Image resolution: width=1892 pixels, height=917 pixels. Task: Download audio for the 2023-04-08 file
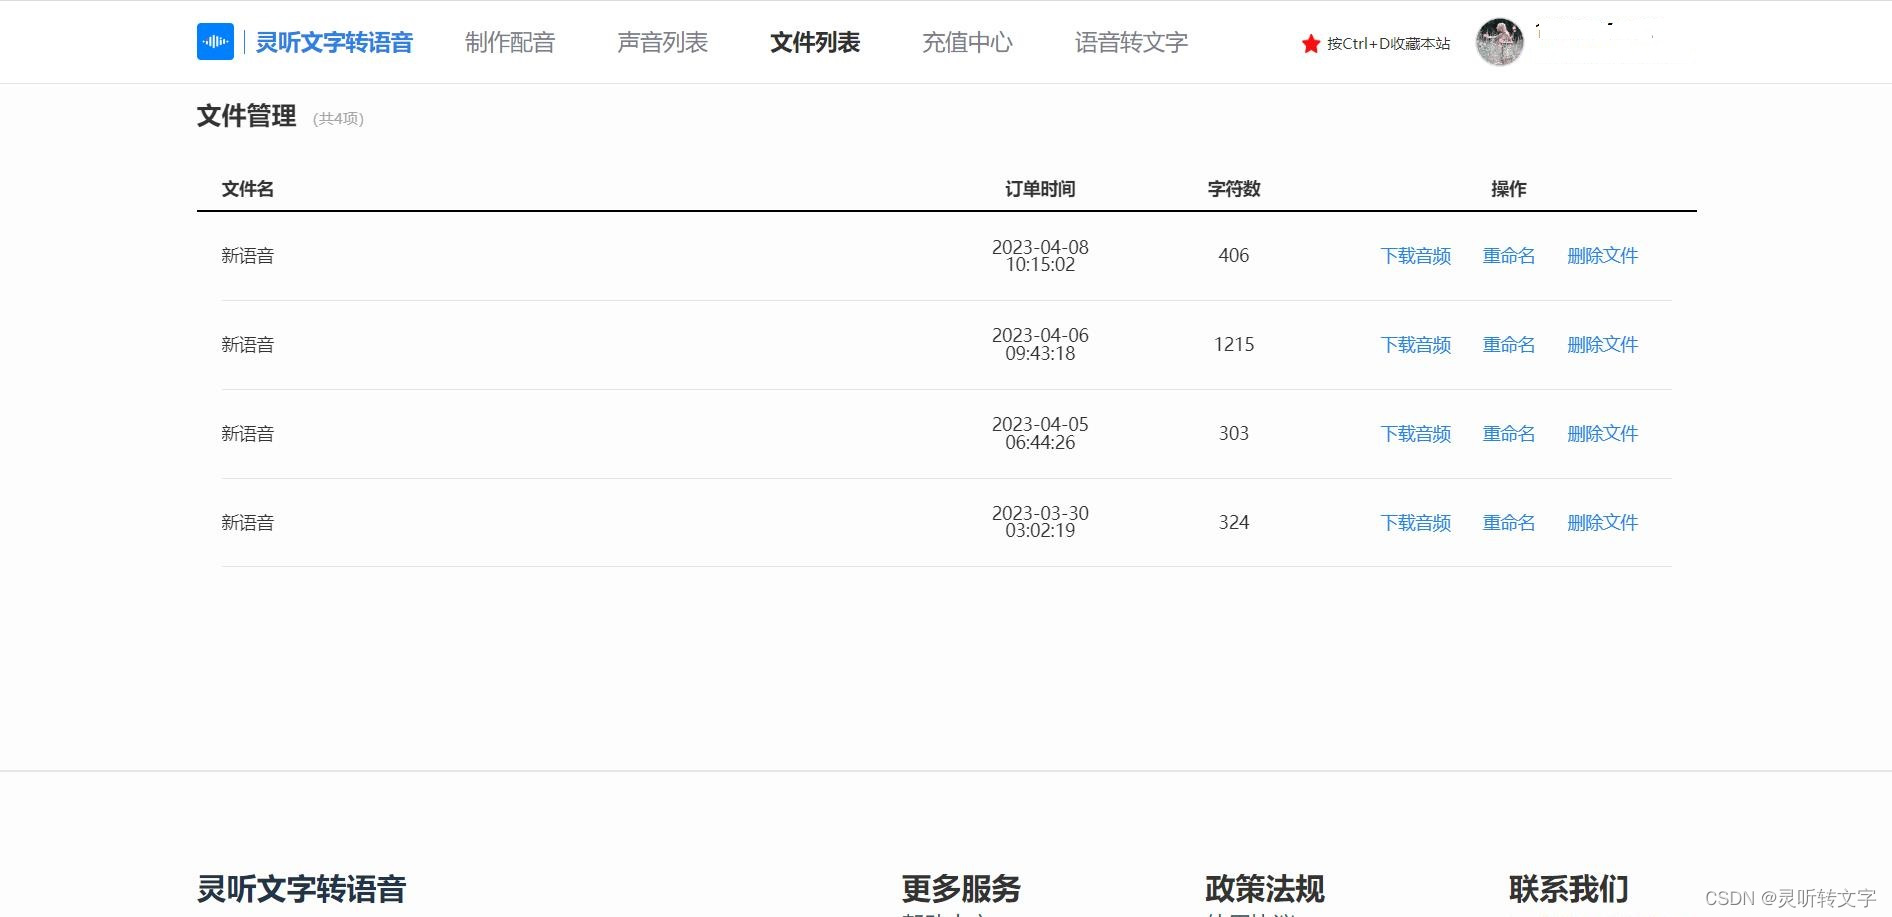(x=1416, y=256)
